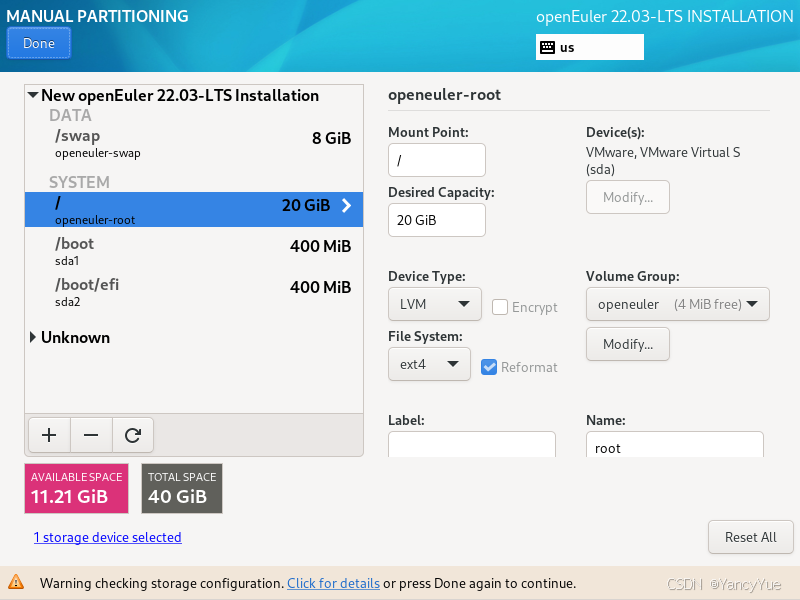Image resolution: width=800 pixels, height=600 pixels.
Task: Open the 1 storage device selected link
Action: pos(107,537)
